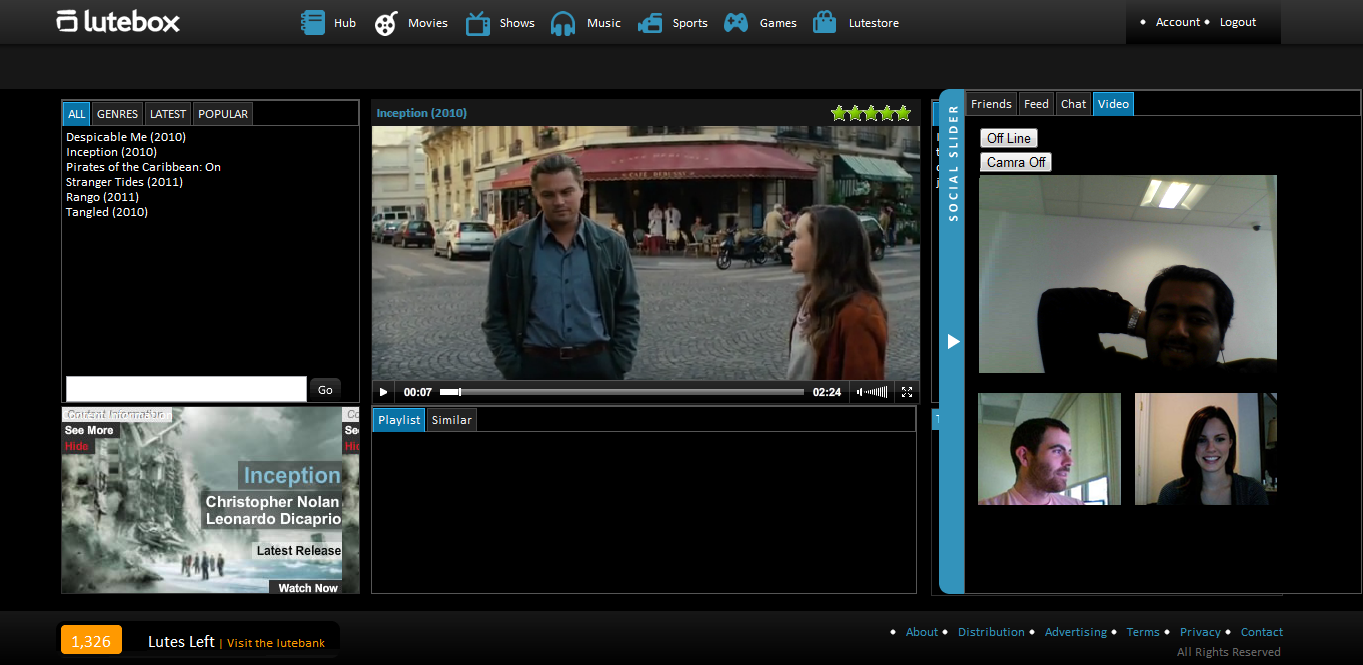This screenshot has width=1363, height=665.
Task: Select the GENRES tab
Action: [117, 114]
